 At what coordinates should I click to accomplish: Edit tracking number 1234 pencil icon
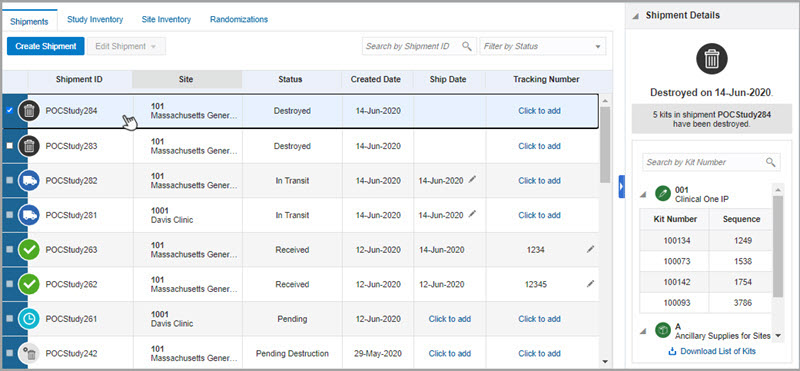point(590,249)
